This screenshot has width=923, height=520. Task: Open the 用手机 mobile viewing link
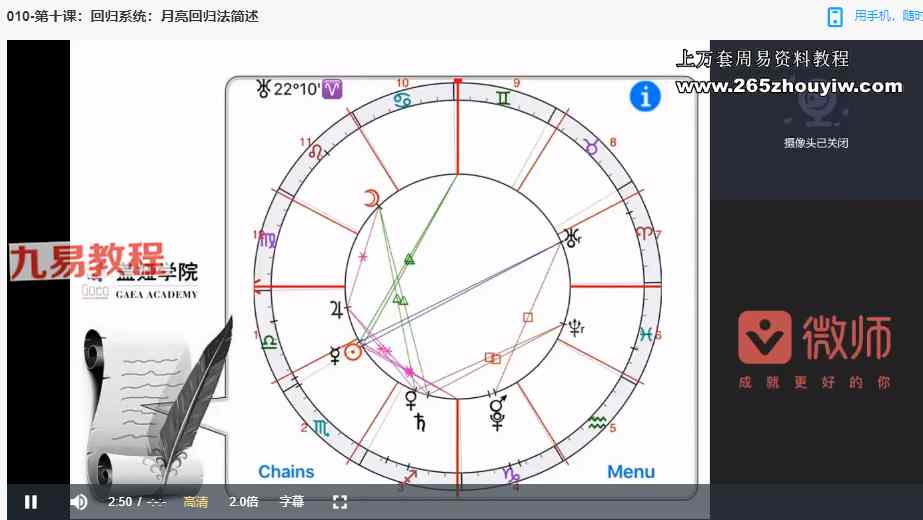click(887, 16)
